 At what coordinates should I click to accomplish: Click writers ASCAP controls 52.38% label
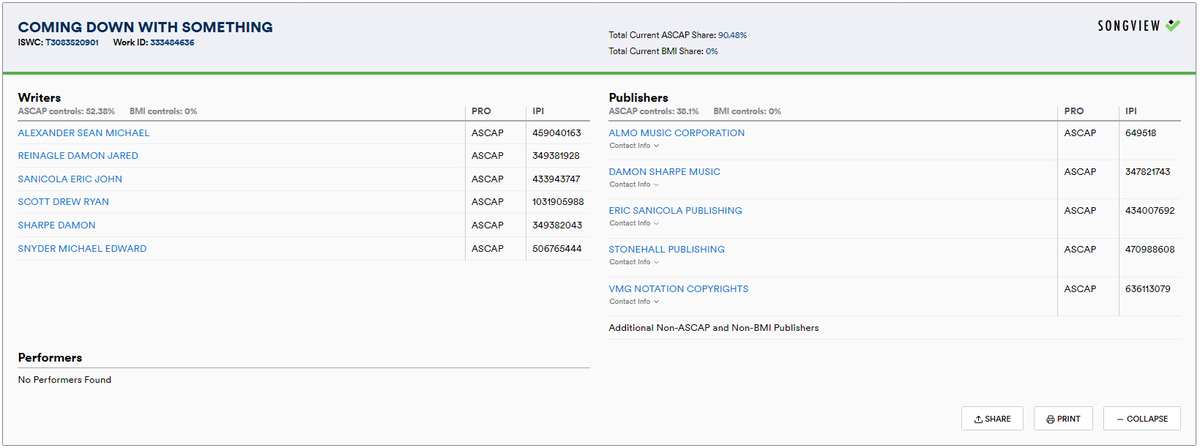(66, 111)
